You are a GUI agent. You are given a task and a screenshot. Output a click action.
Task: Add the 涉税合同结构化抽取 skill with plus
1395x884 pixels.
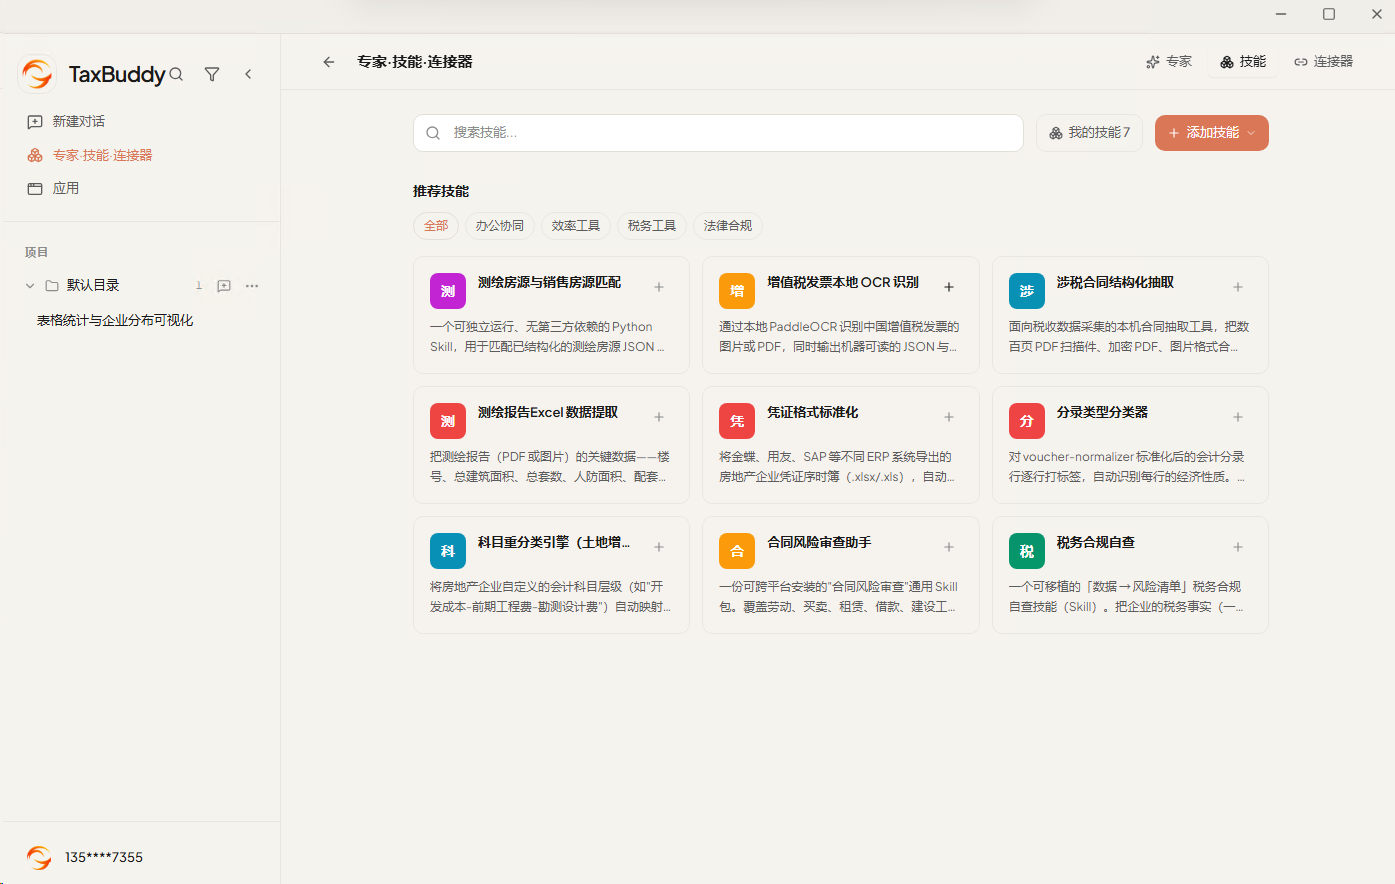(x=1238, y=287)
